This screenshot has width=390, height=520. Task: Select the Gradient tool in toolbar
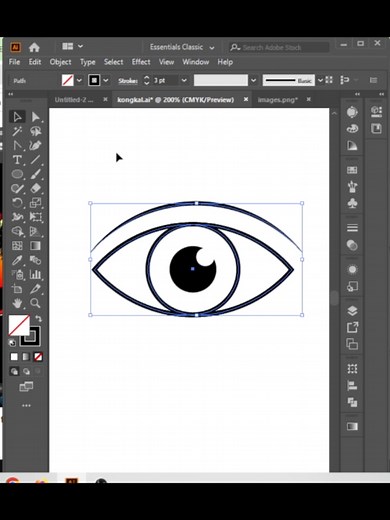[x=35, y=246]
